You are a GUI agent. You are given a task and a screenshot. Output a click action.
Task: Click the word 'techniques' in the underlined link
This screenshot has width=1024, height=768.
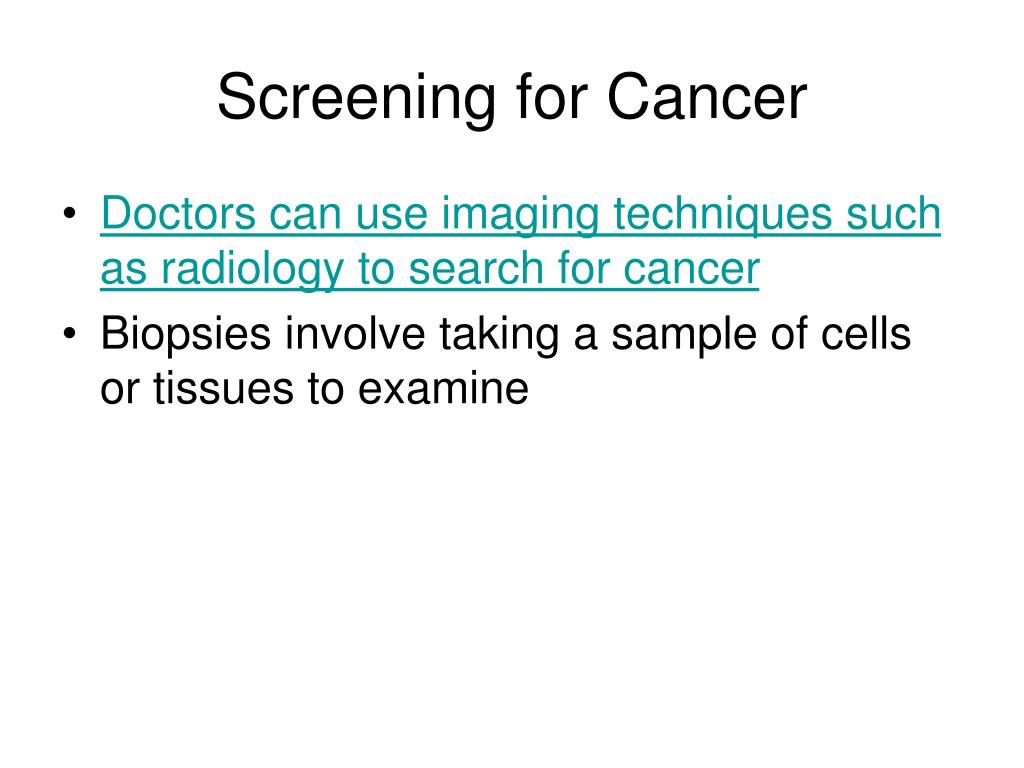723,214
